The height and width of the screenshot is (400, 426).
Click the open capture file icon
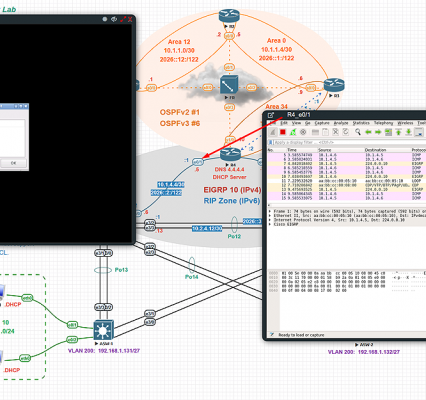point(315,132)
